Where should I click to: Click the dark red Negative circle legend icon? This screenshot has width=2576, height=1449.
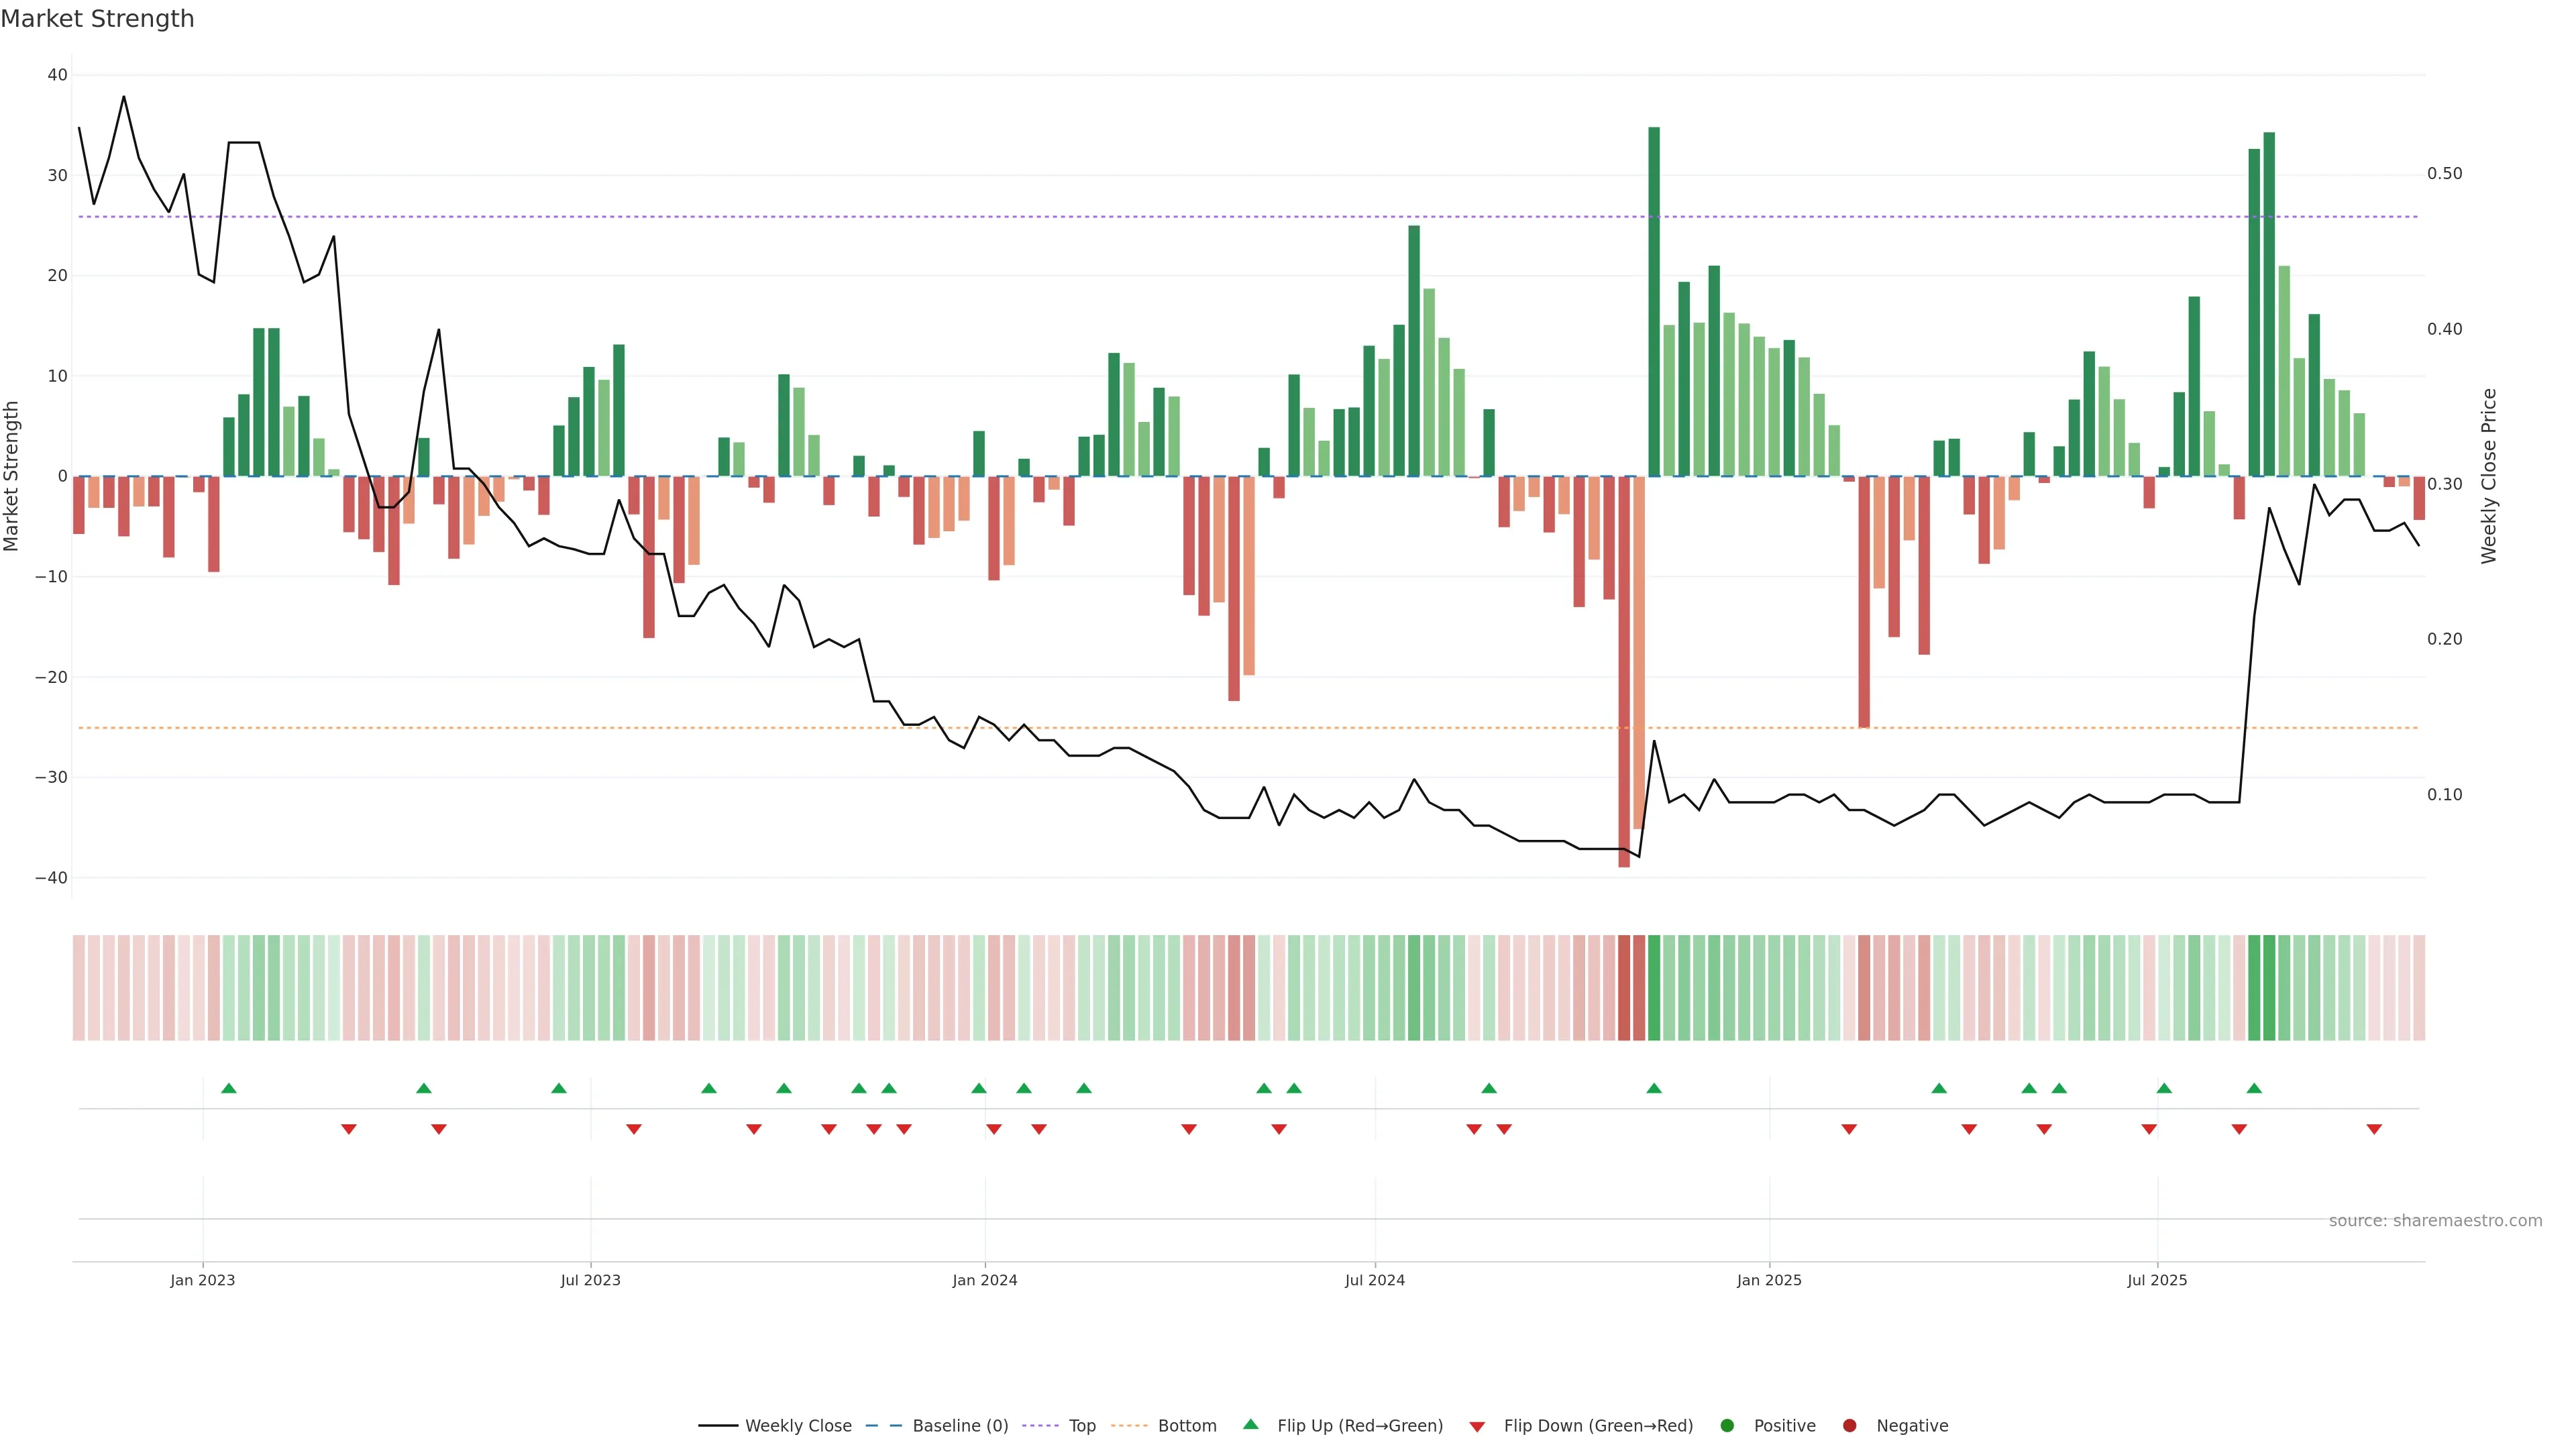pos(1849,1426)
